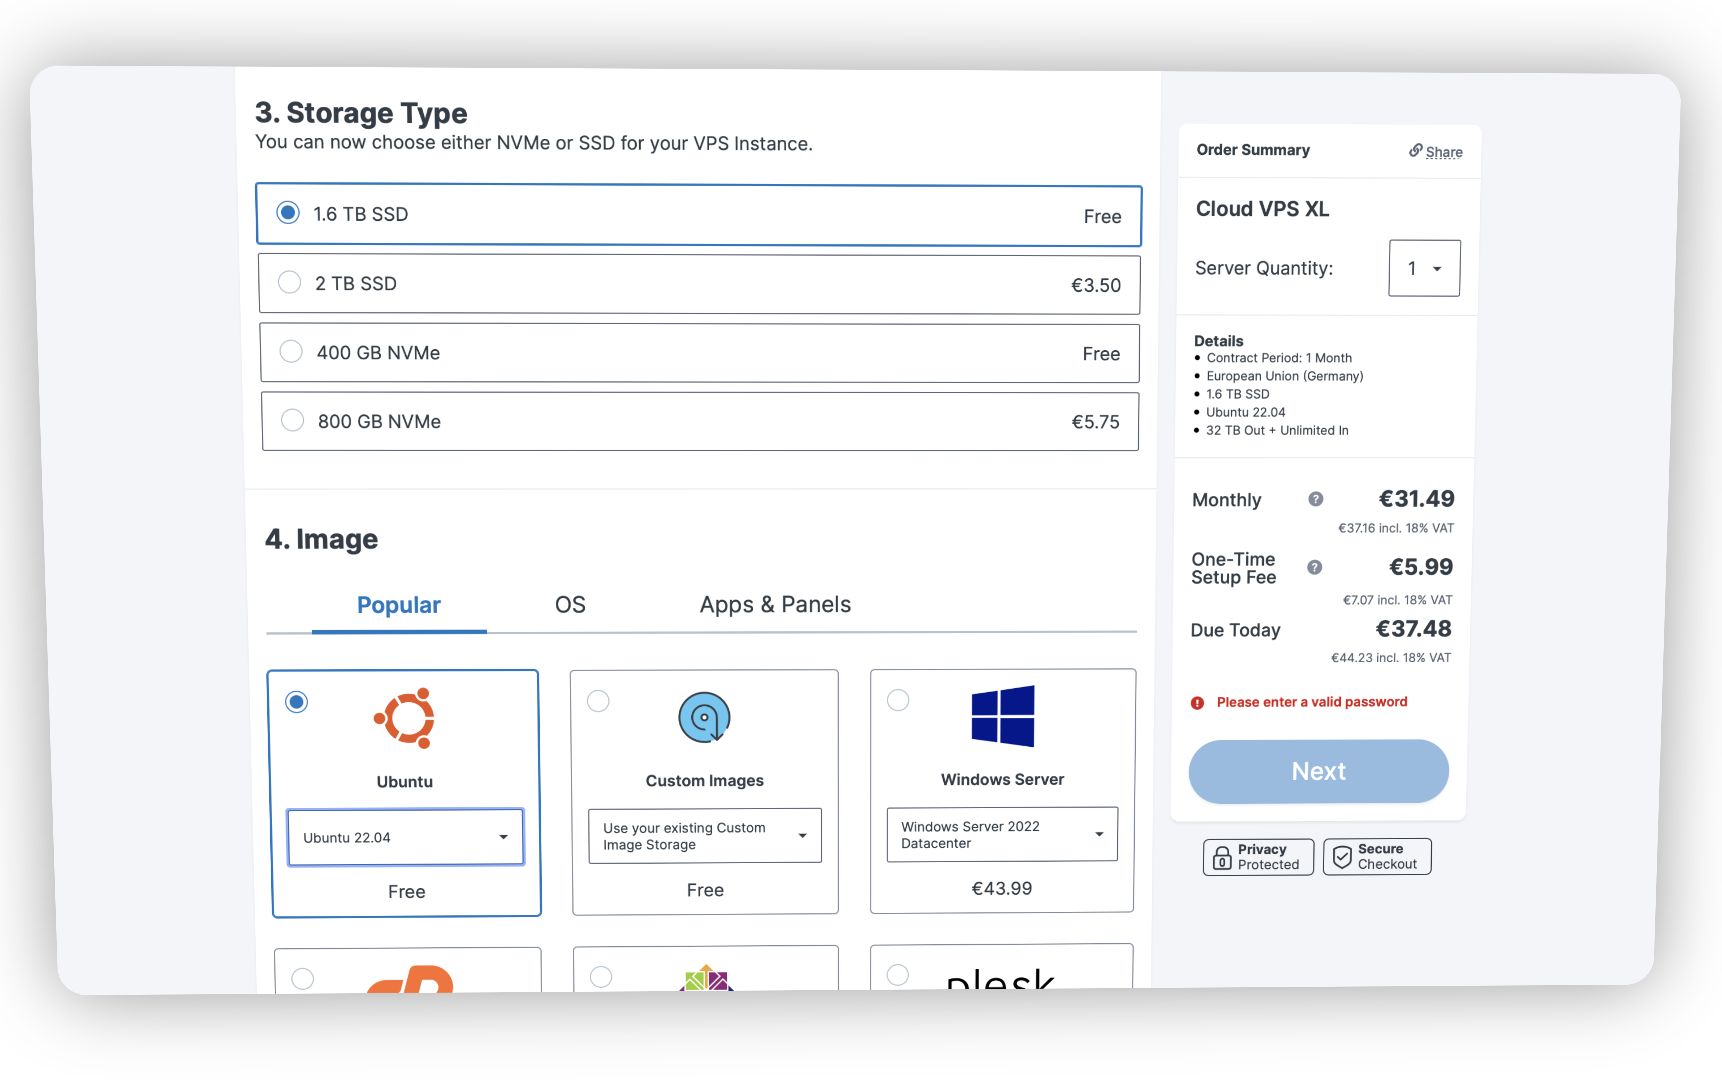1722x1080 pixels.
Task: Click the Free label under Ubuntu
Action: 407,891
